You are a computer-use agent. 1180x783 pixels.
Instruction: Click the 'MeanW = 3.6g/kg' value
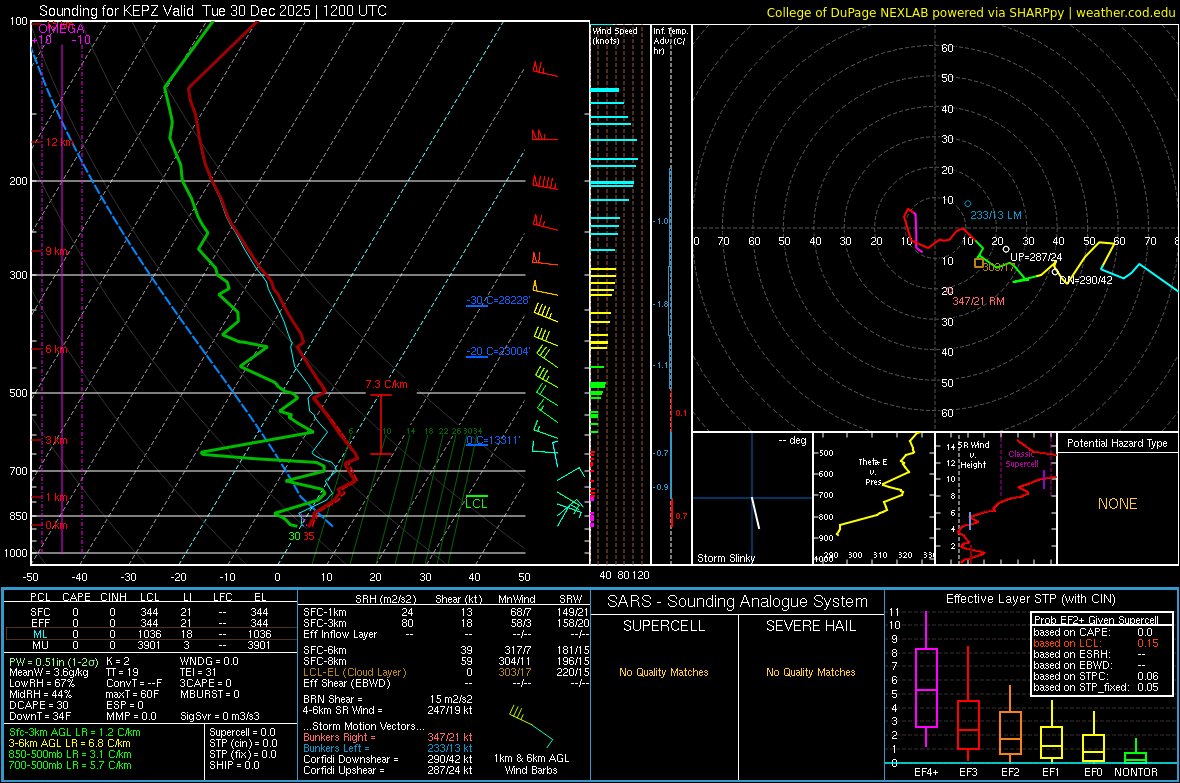(48, 672)
